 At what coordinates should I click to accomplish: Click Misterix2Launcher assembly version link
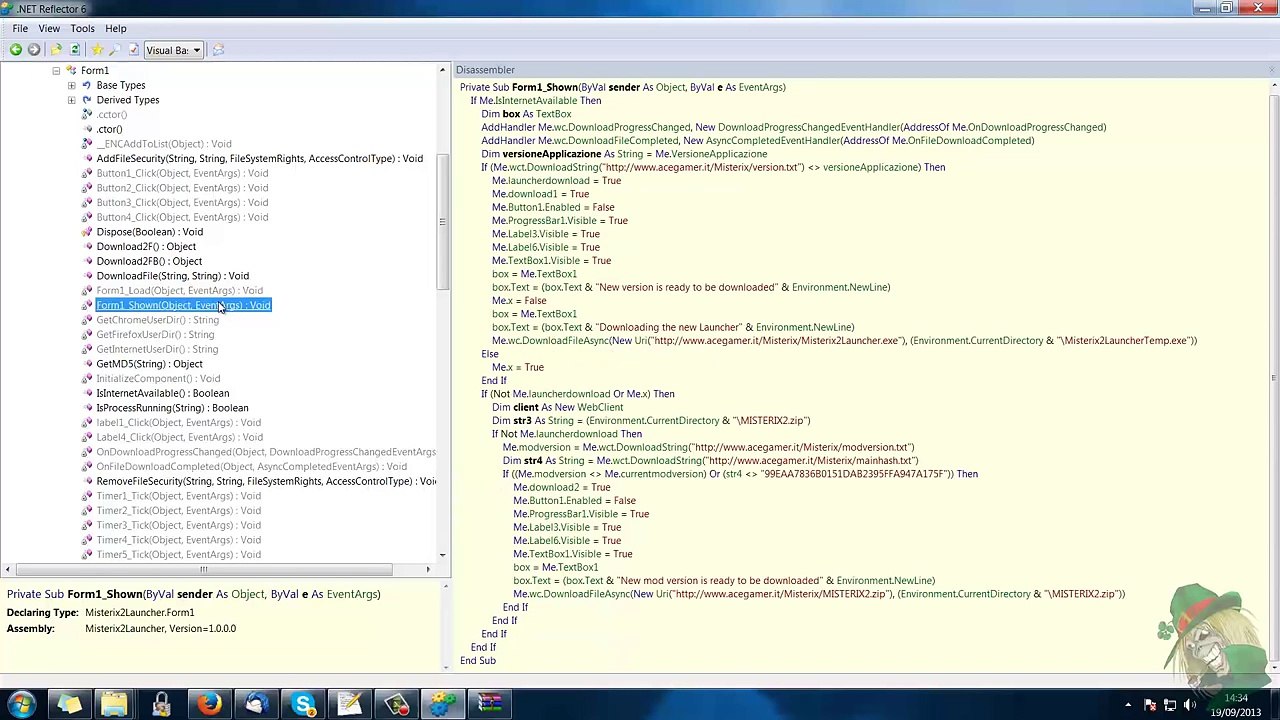coord(161,629)
